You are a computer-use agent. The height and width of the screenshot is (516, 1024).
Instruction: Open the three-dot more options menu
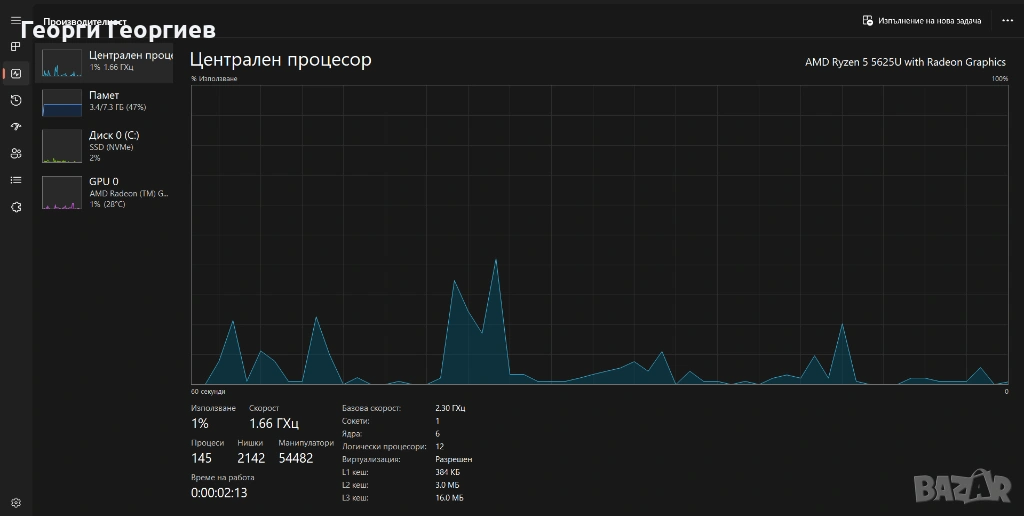coord(1006,20)
